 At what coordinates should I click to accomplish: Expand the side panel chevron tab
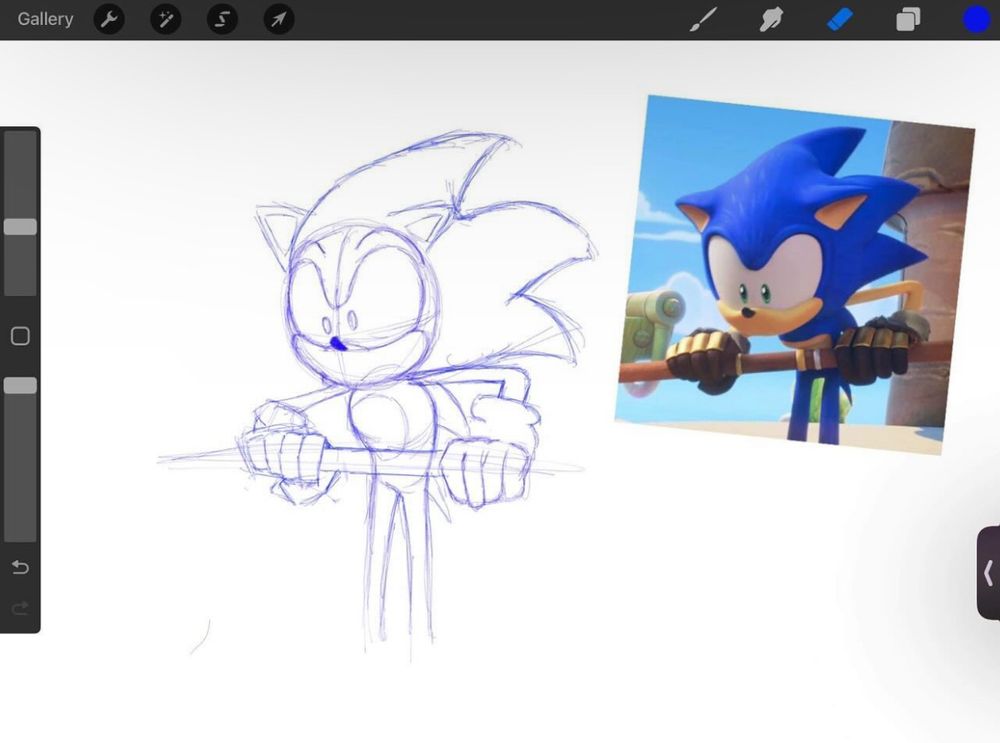click(x=989, y=573)
